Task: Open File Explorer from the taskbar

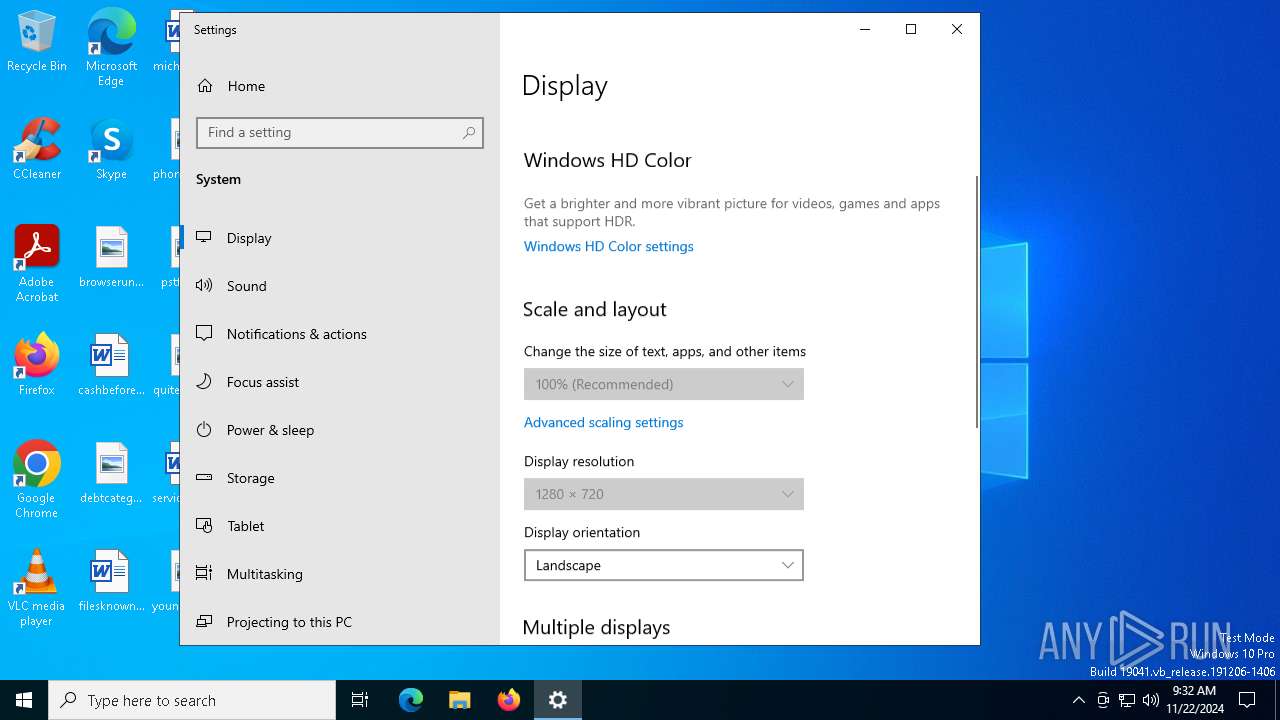Action: 460,700
